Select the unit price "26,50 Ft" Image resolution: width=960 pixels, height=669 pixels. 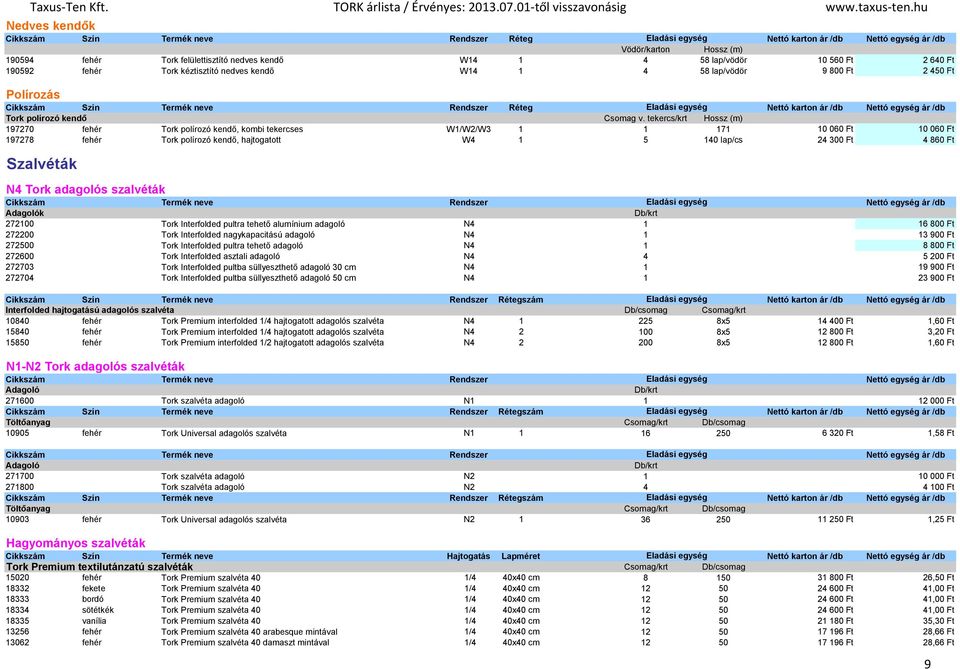click(x=939, y=578)
